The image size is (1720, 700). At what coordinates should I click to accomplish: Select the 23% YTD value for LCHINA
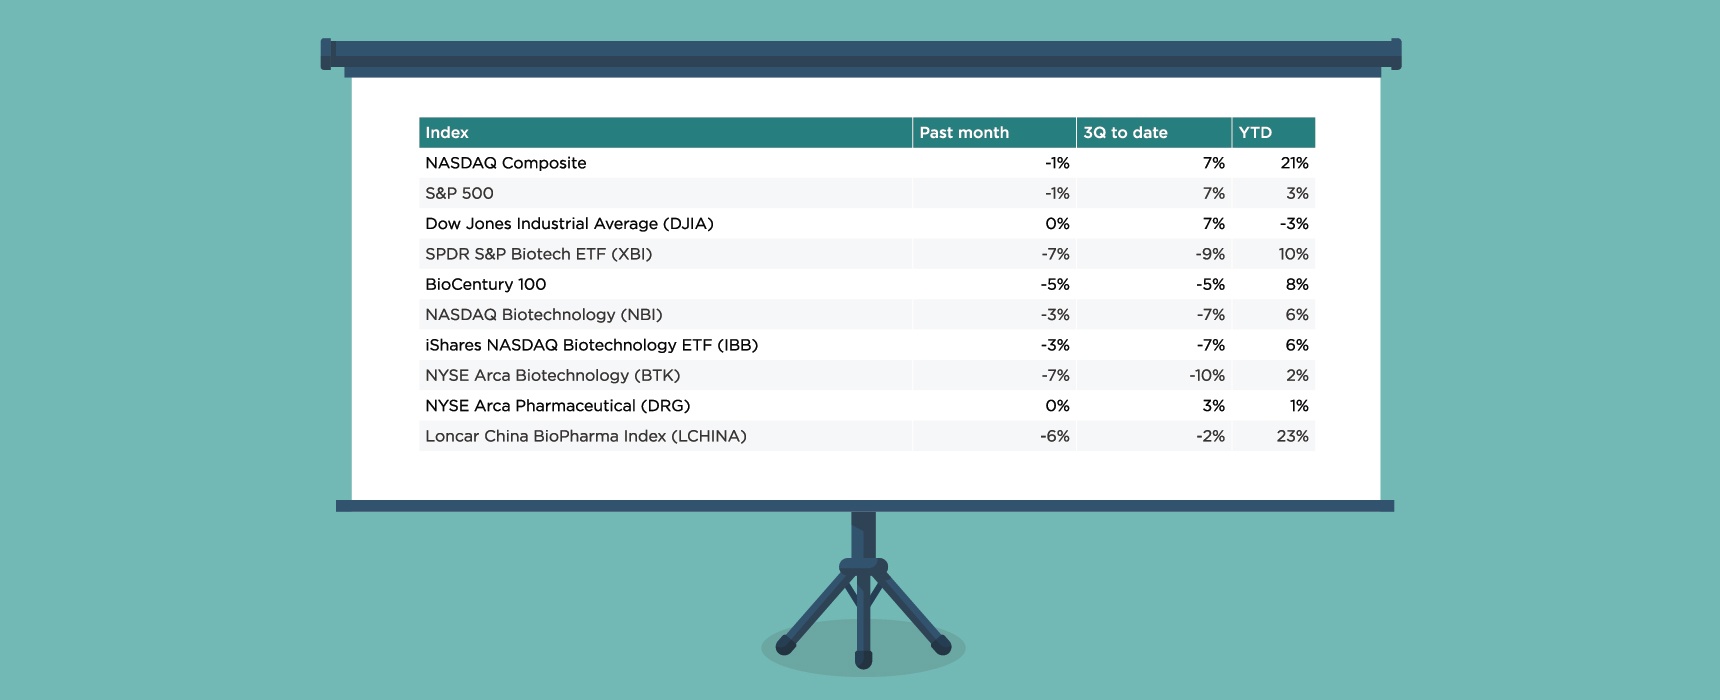[x=1292, y=436]
